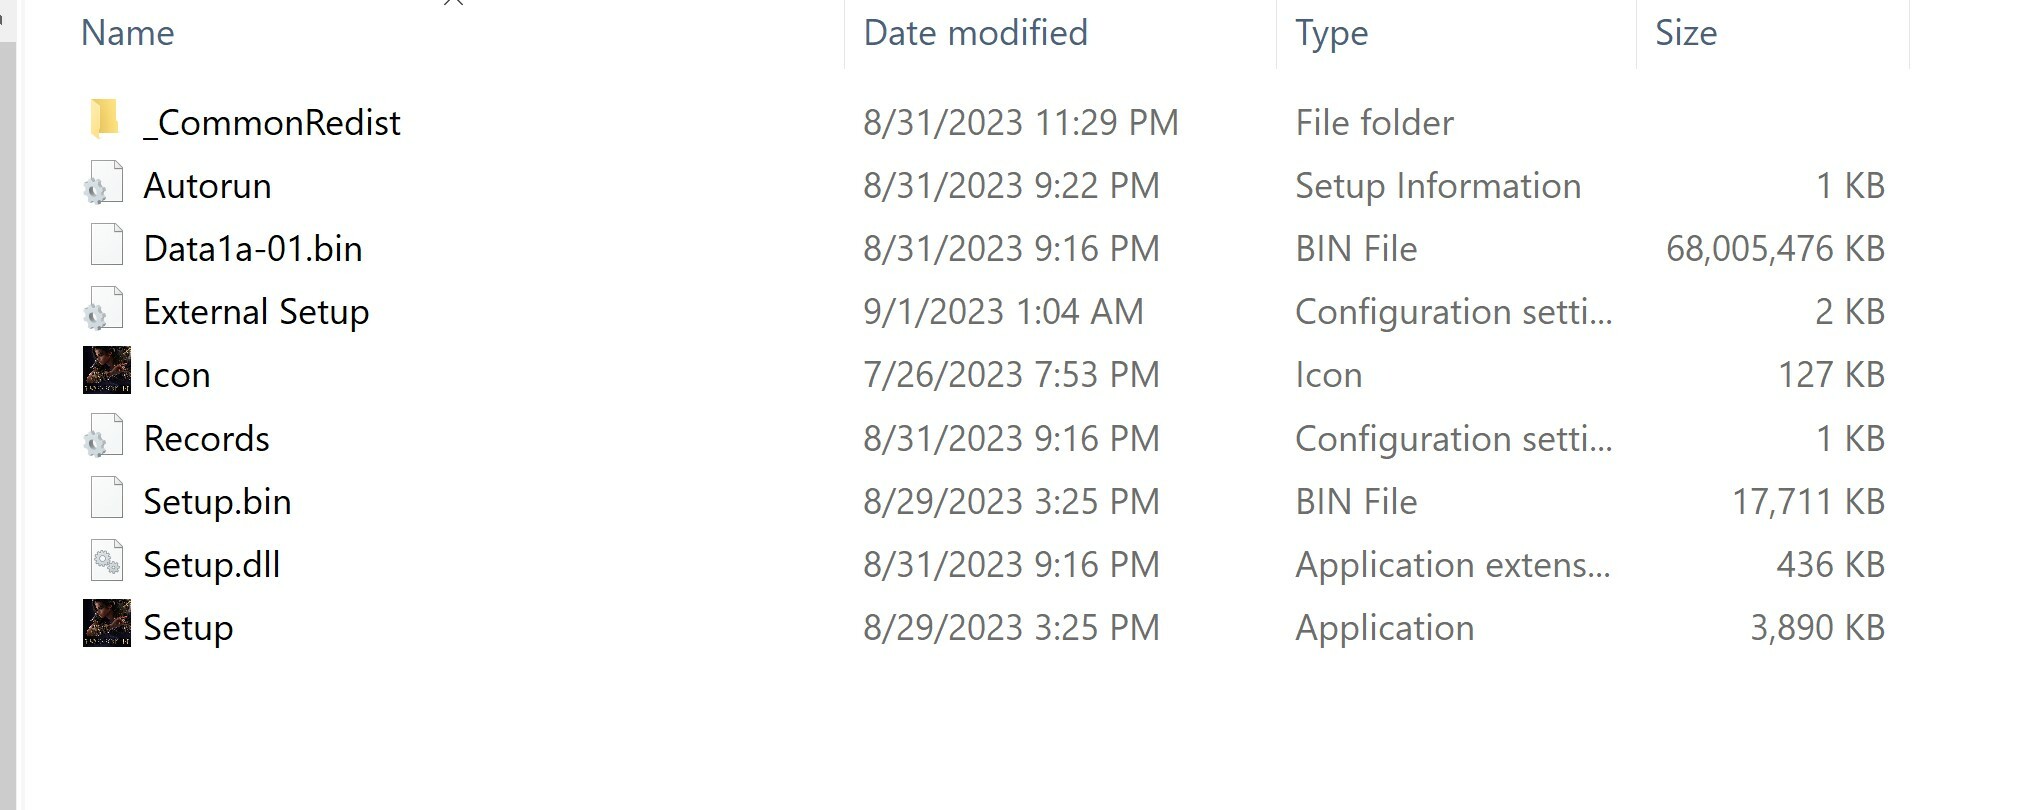This screenshot has height=810, width=2019.
Task: Click the Records configuration file icon
Action: click(105, 437)
